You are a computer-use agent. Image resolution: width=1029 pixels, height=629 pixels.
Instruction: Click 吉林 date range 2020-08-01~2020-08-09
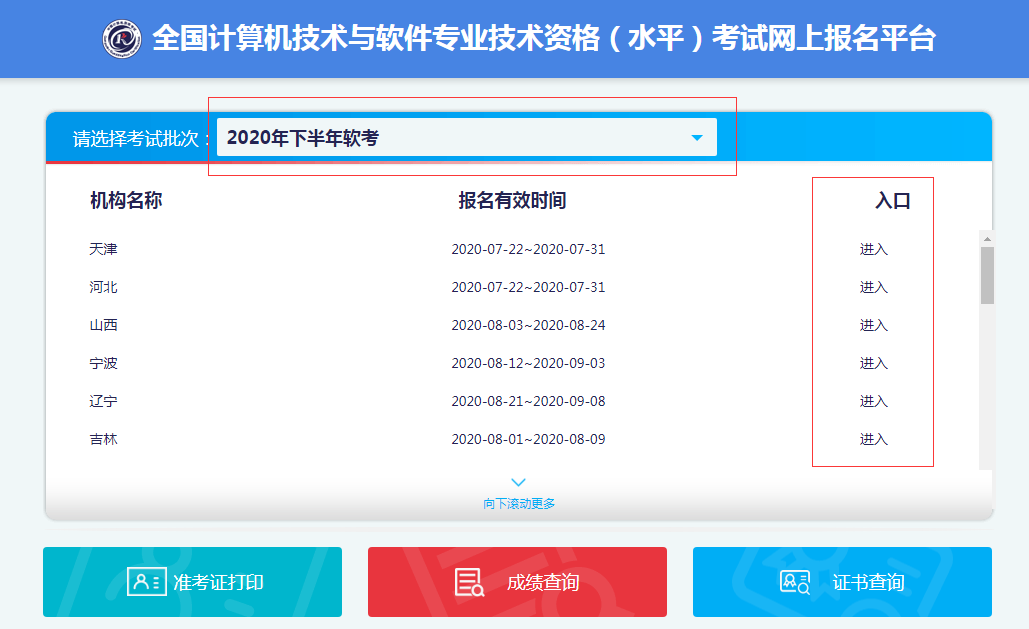528,440
